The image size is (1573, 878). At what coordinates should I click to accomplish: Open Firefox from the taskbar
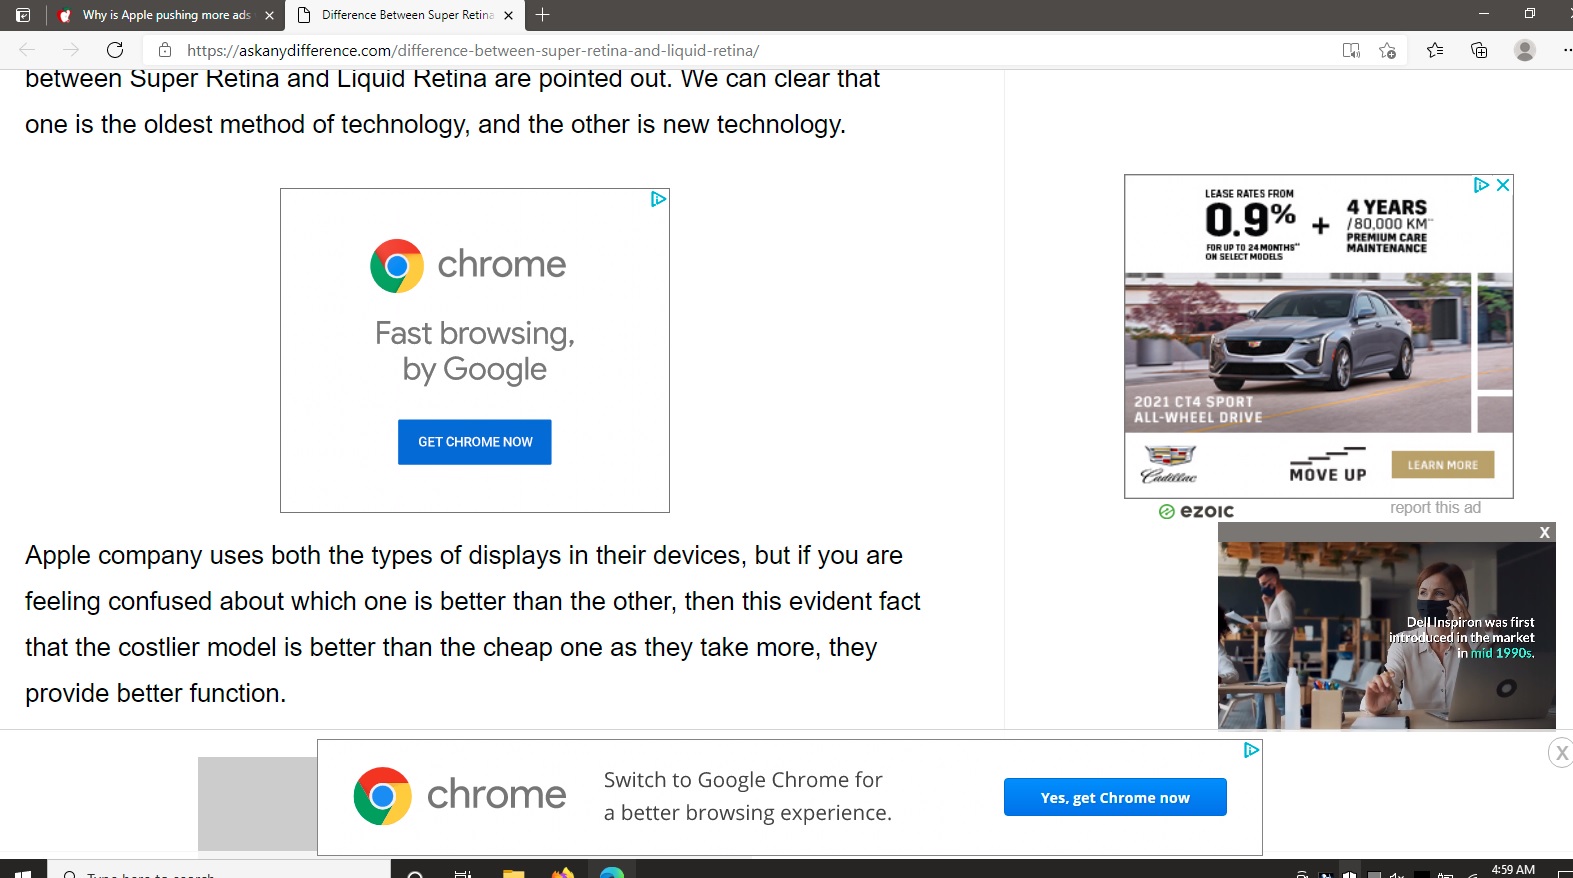563,872
